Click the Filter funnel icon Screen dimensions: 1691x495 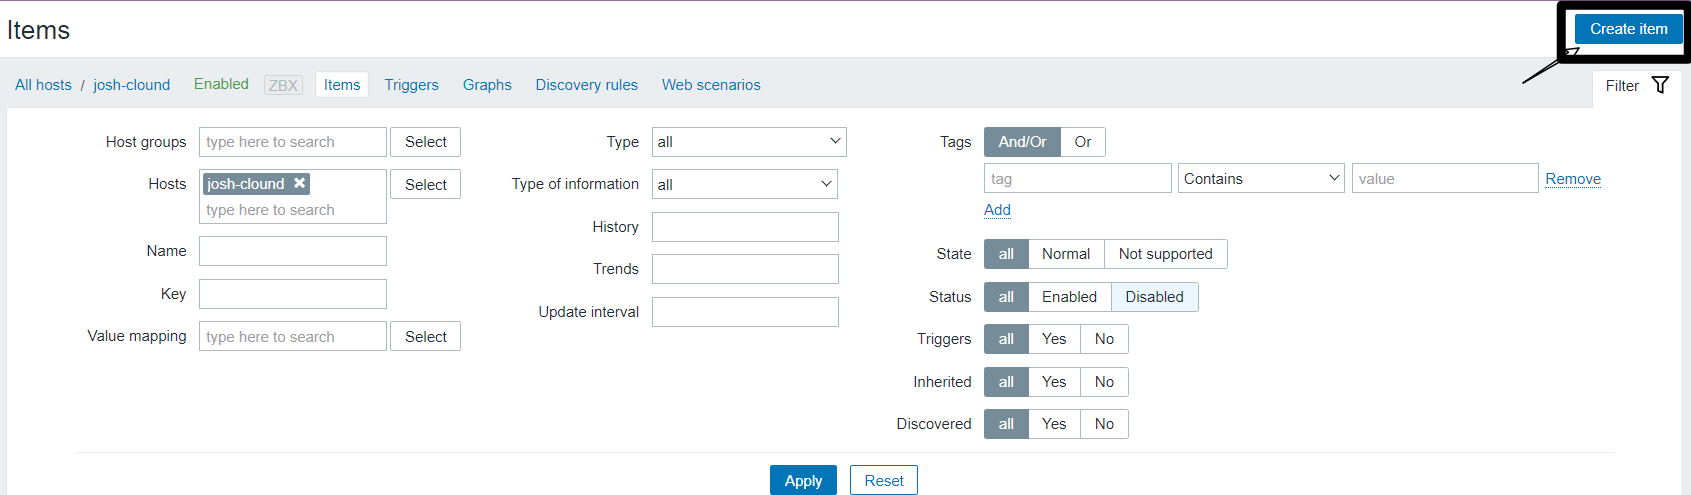click(x=1660, y=85)
